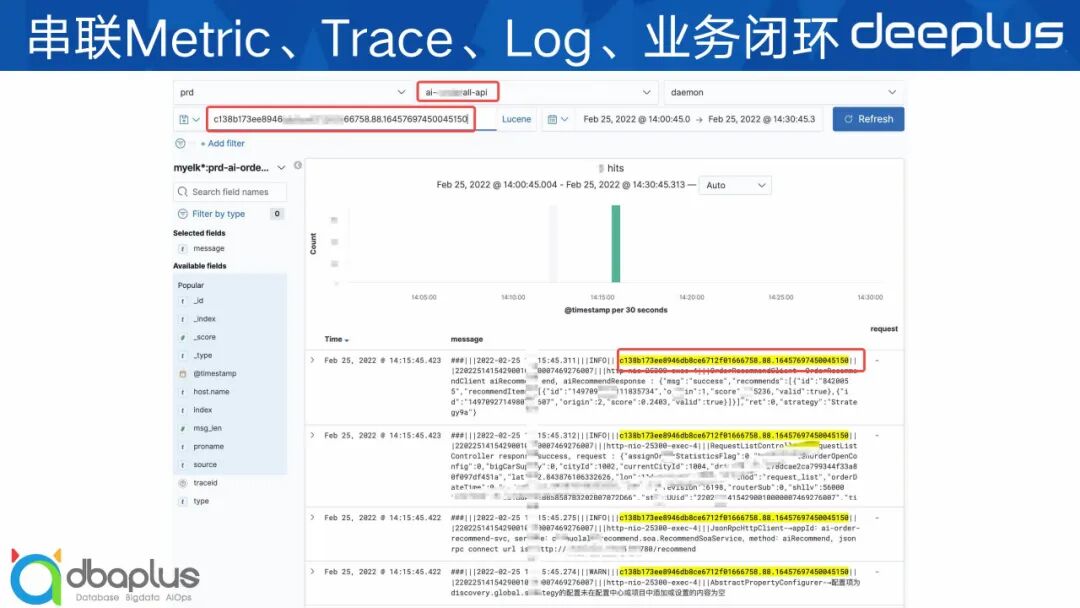This screenshot has width=1080, height=608.
Task: Click the Refresh button
Action: tap(868, 119)
